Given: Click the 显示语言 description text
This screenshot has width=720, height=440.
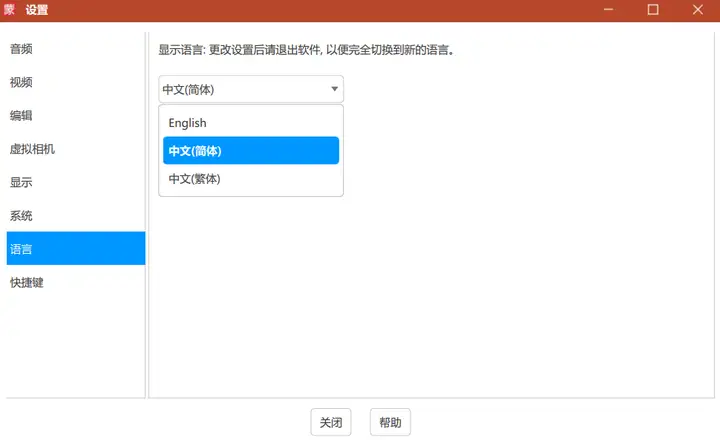Looking at the screenshot, I should pos(306,50).
